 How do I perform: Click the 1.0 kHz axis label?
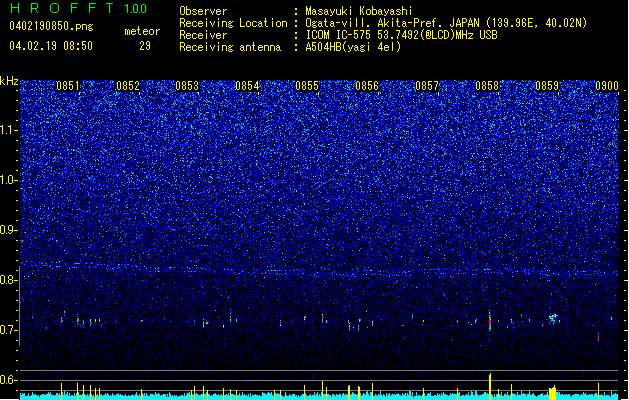pos(9,180)
